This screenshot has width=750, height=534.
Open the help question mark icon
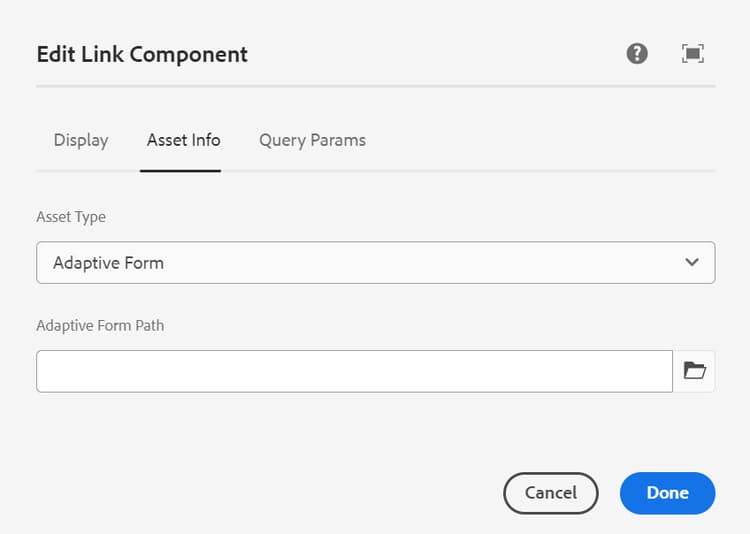point(637,54)
